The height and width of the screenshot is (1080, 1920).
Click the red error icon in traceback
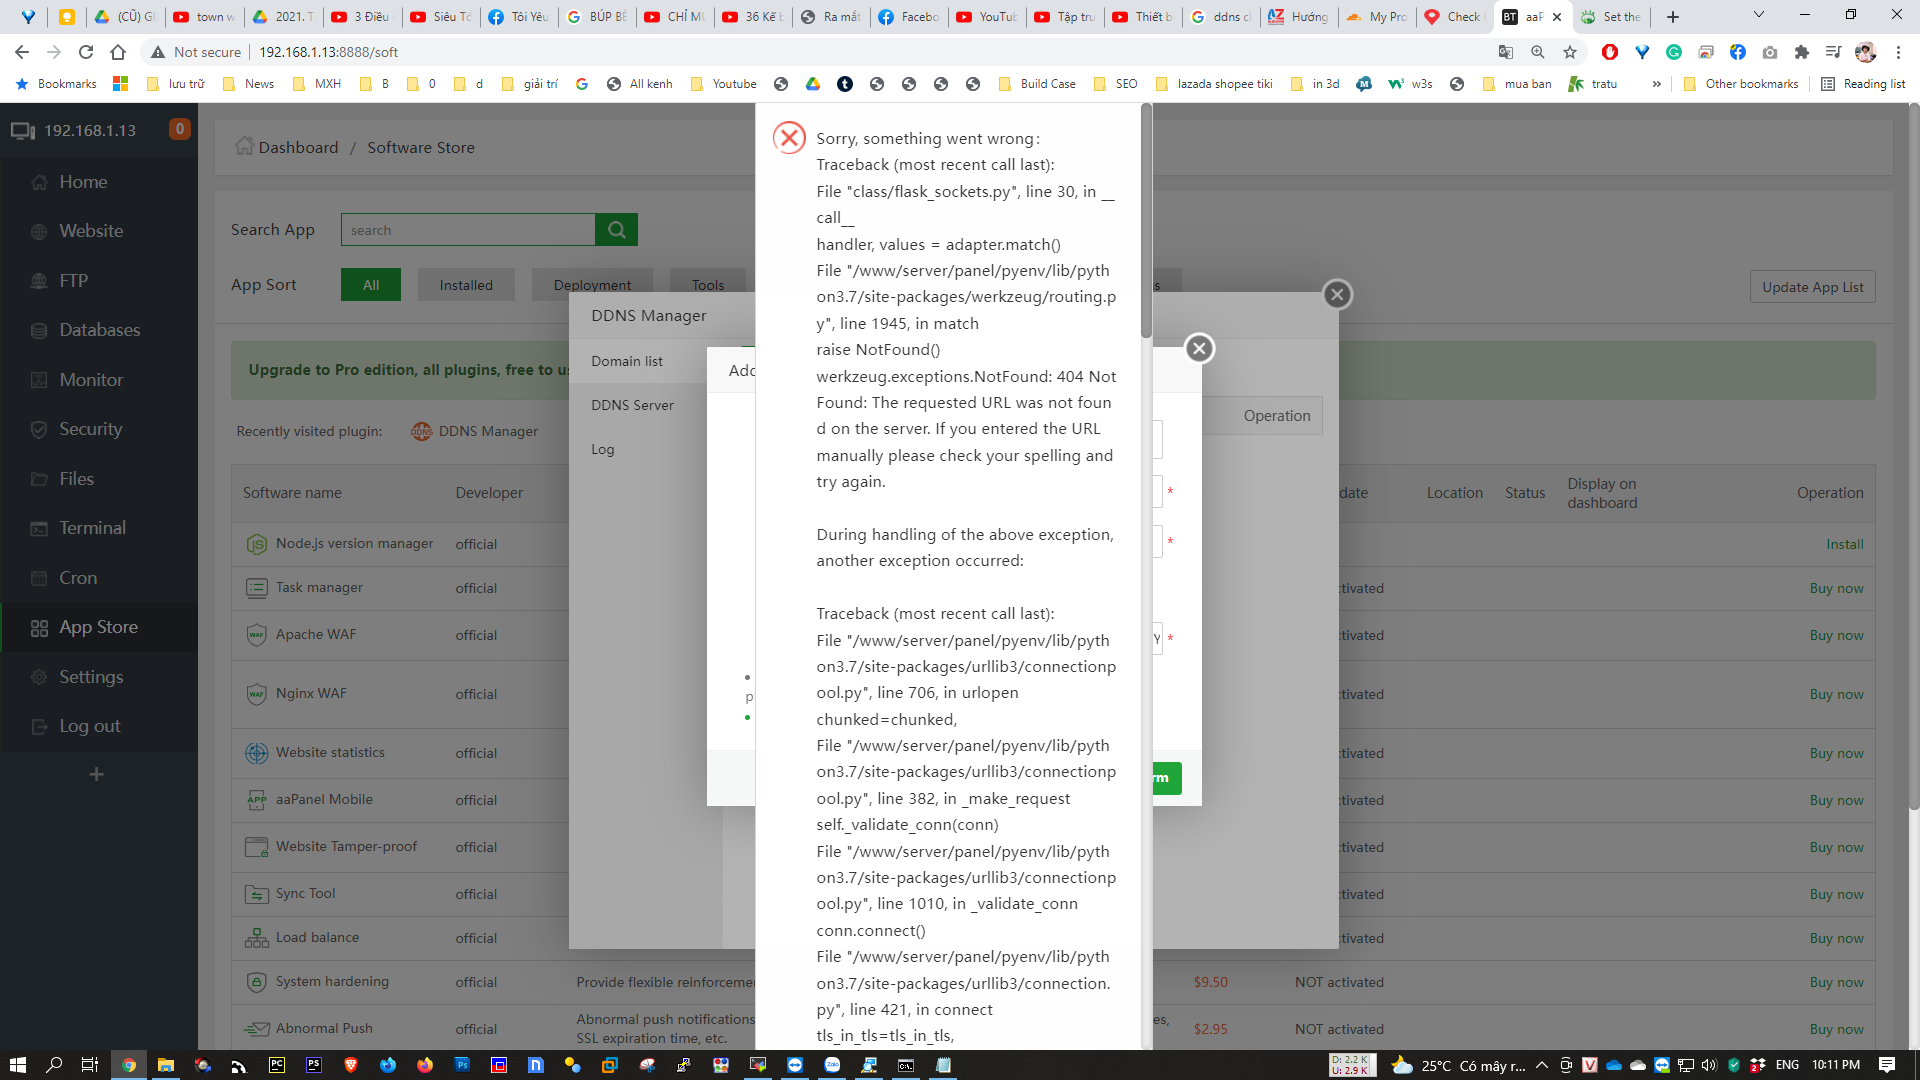pos(789,138)
